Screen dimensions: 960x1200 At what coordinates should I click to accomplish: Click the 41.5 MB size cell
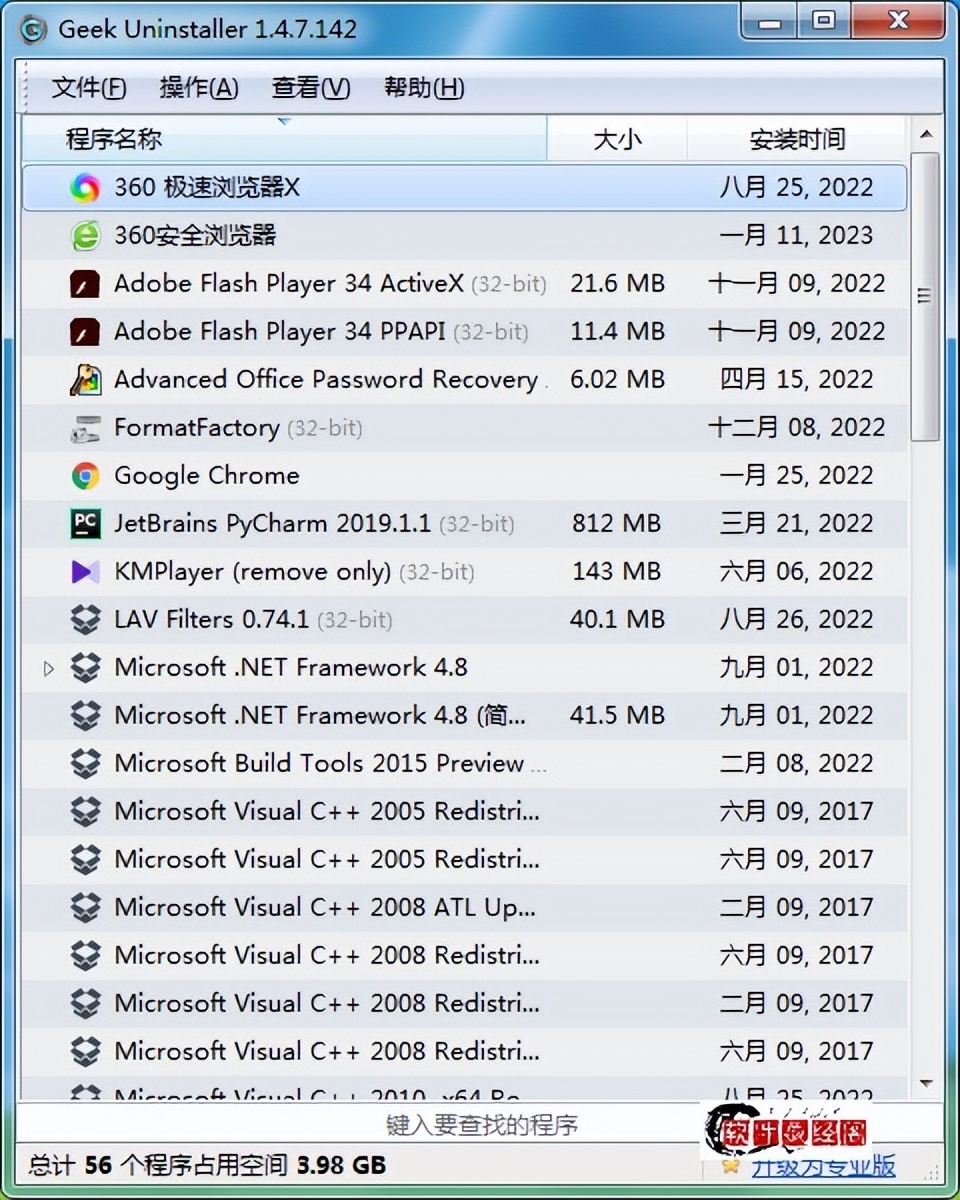pyautogui.click(x=617, y=716)
